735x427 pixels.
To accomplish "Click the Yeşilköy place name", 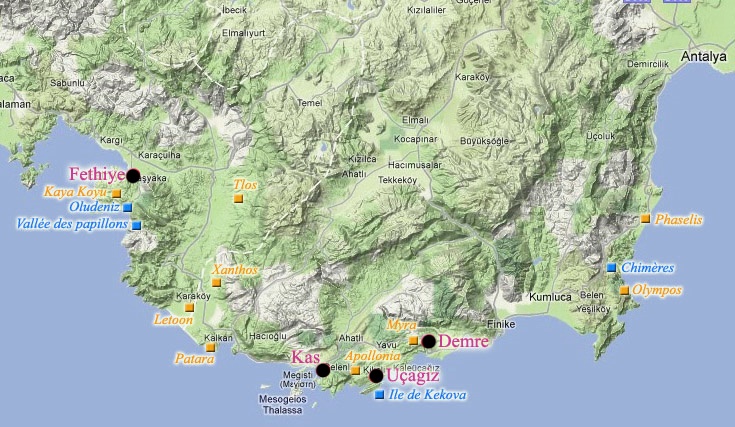I will (593, 309).
